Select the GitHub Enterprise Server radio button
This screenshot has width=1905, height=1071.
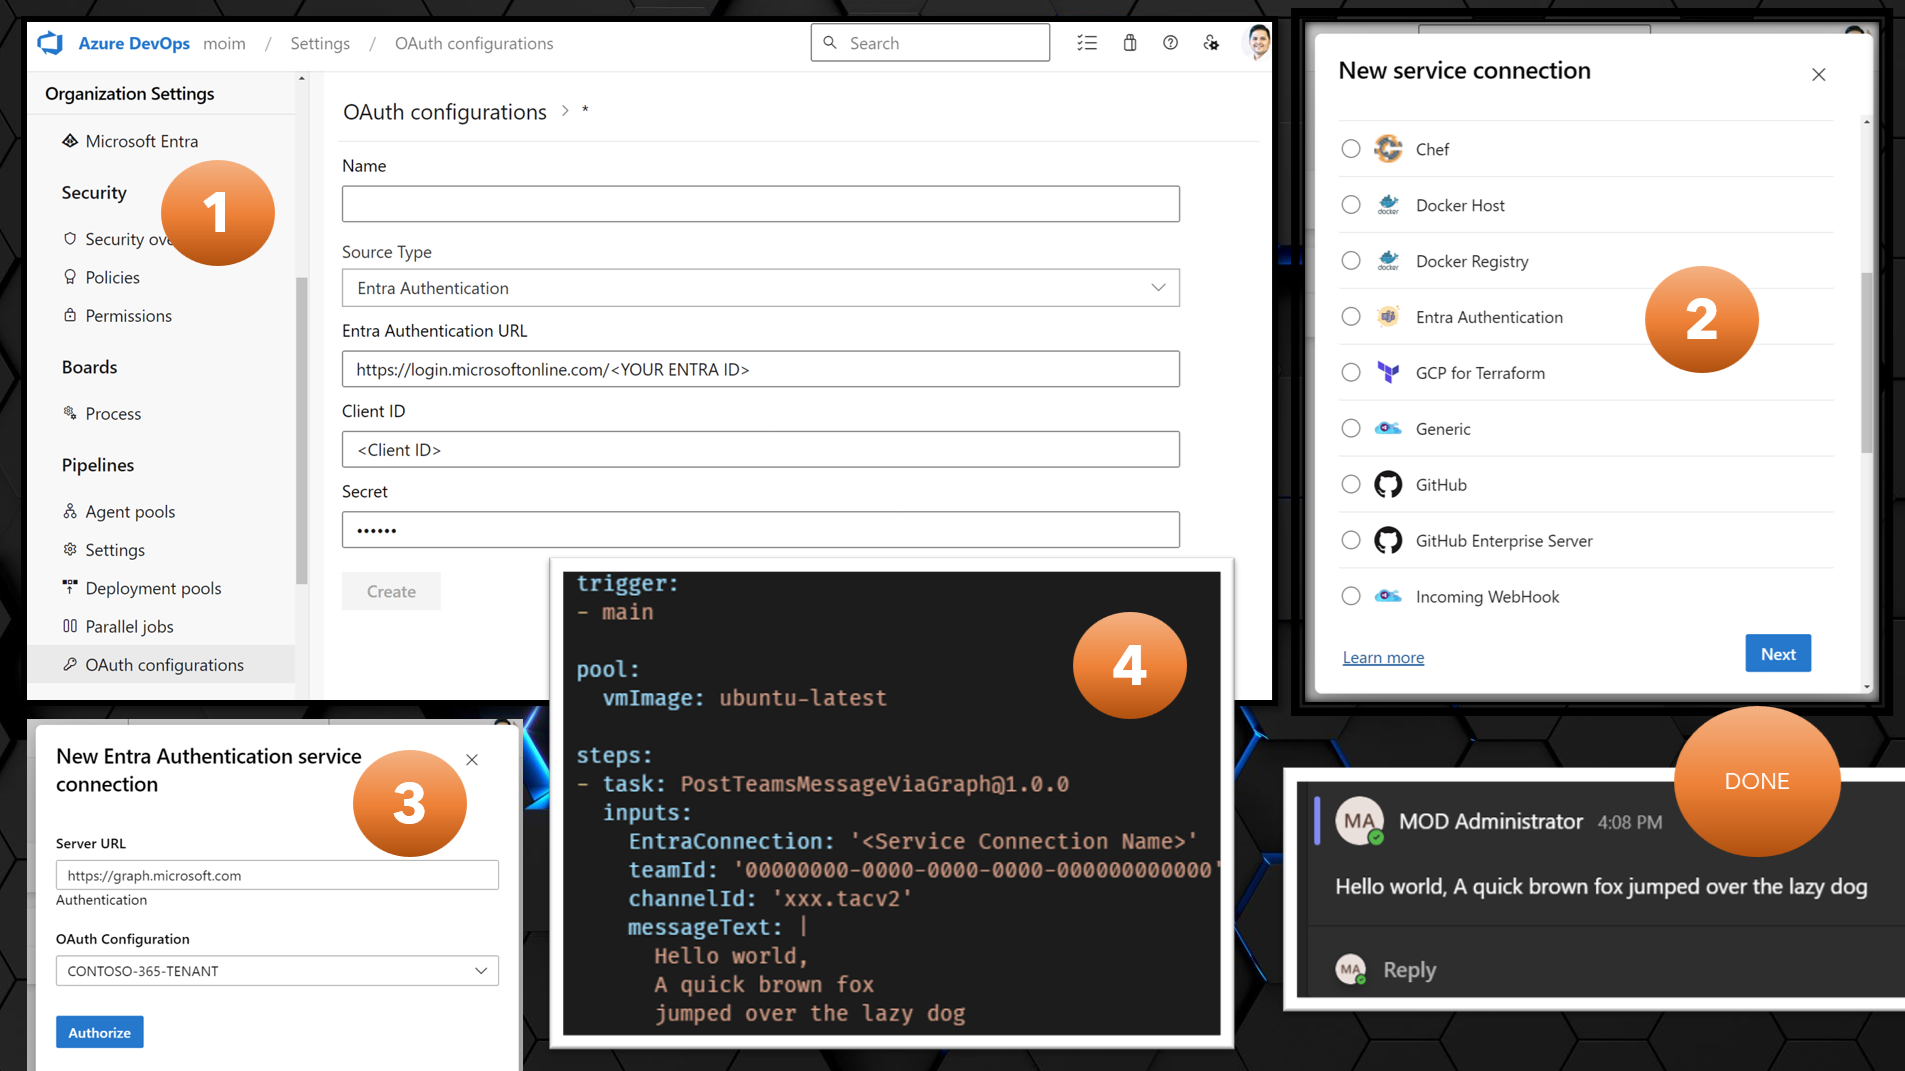click(1351, 541)
